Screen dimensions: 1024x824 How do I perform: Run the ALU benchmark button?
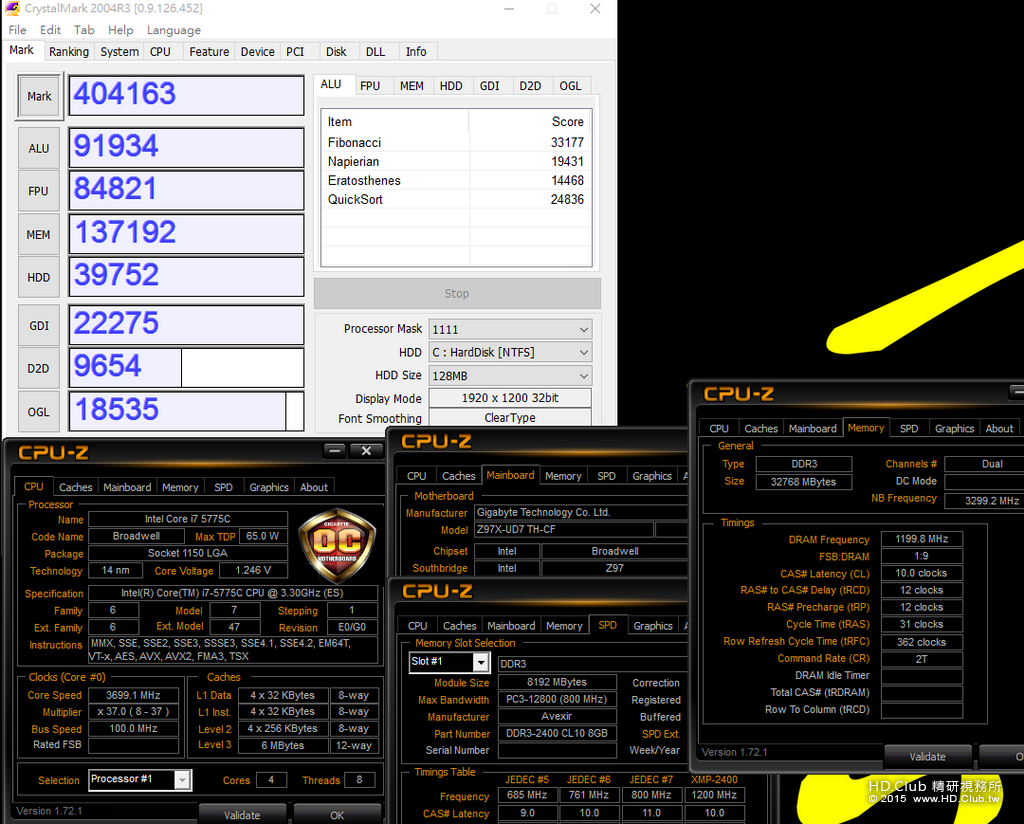point(39,148)
